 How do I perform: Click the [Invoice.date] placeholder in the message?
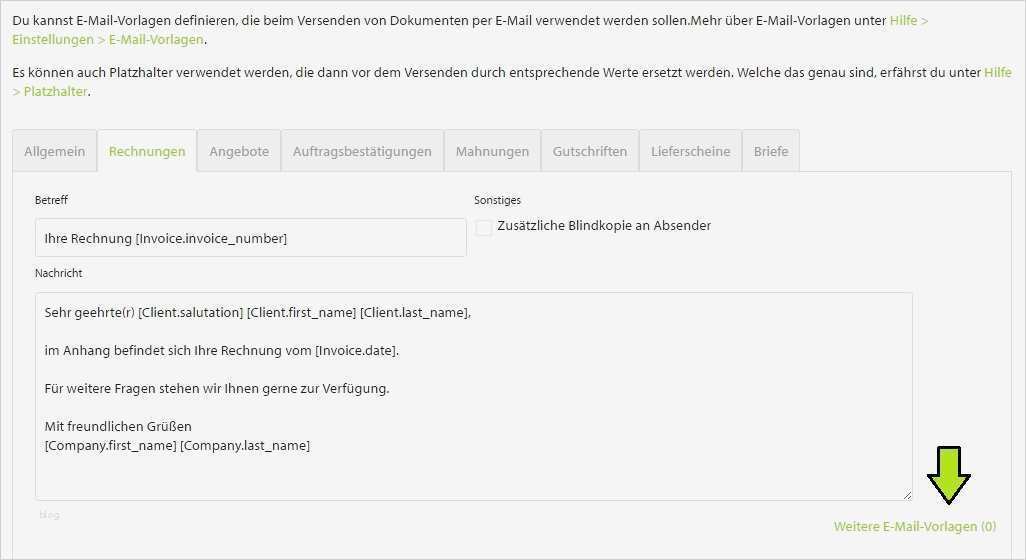click(x=356, y=351)
